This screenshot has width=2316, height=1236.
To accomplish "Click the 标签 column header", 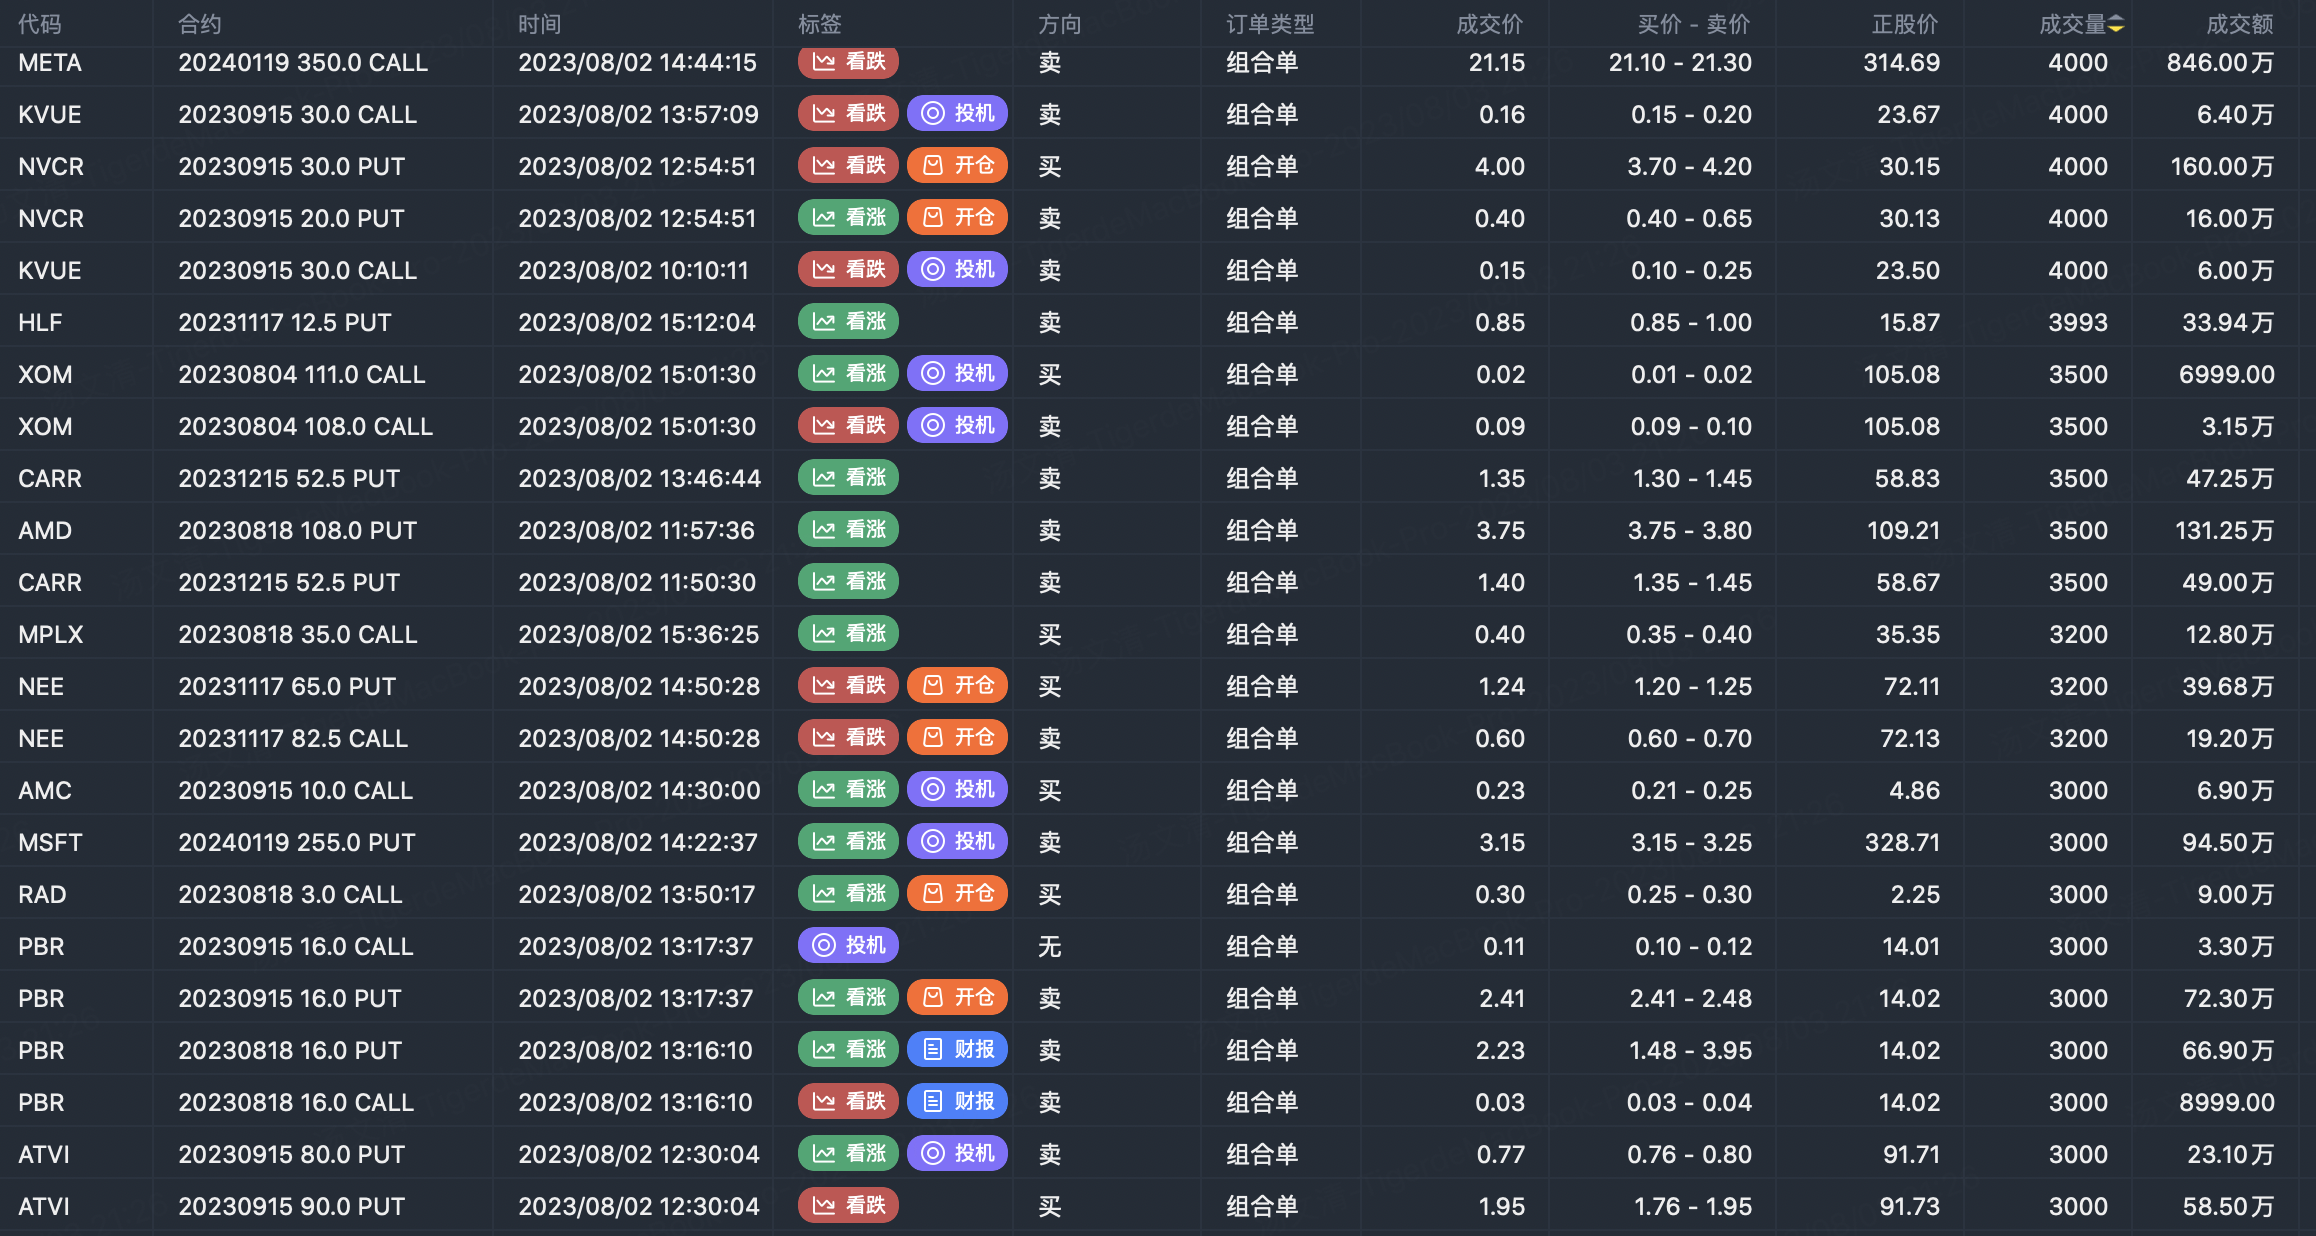I will click(820, 24).
